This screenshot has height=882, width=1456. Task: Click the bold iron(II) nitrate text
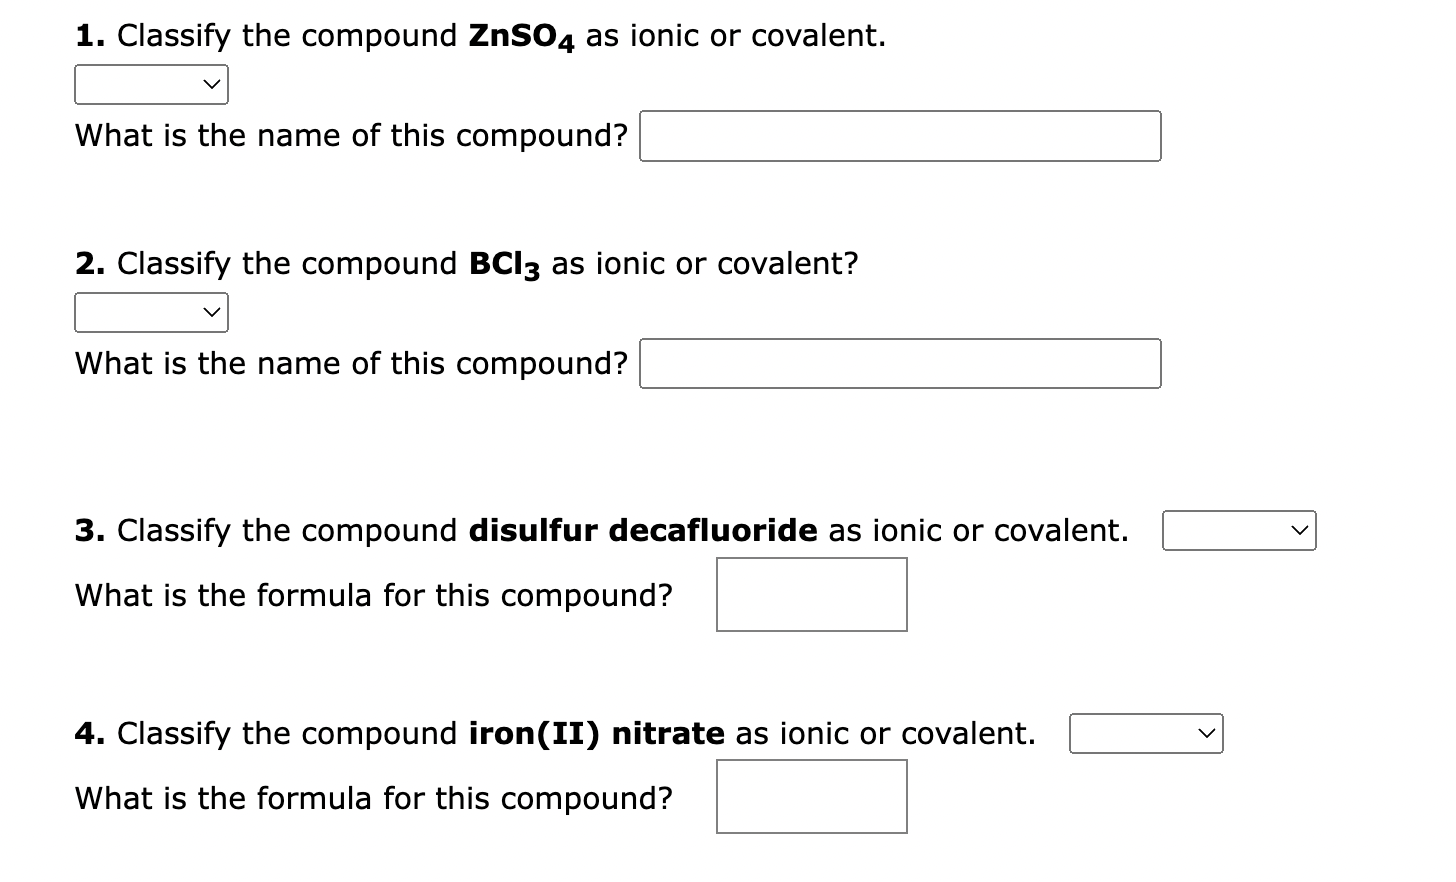(597, 733)
